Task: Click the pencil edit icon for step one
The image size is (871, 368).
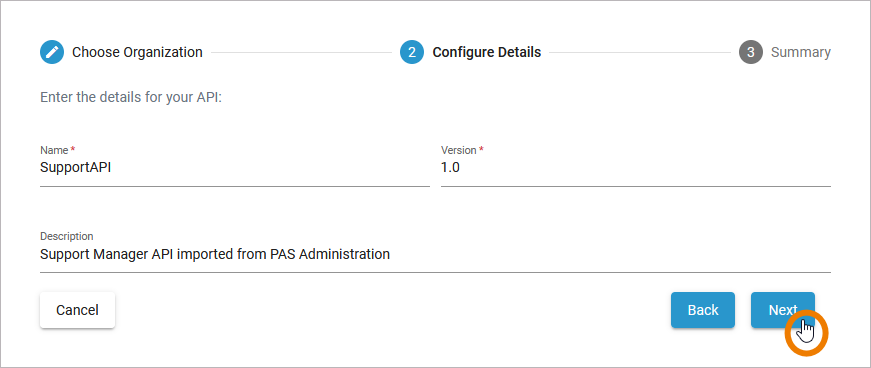Action: (52, 53)
